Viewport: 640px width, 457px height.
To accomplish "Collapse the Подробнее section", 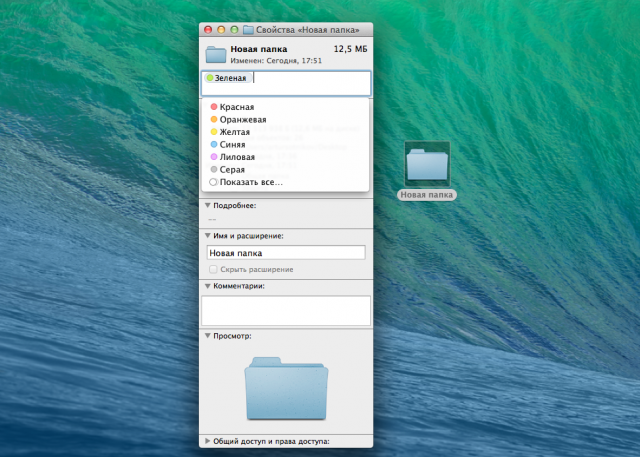I will (207, 206).
